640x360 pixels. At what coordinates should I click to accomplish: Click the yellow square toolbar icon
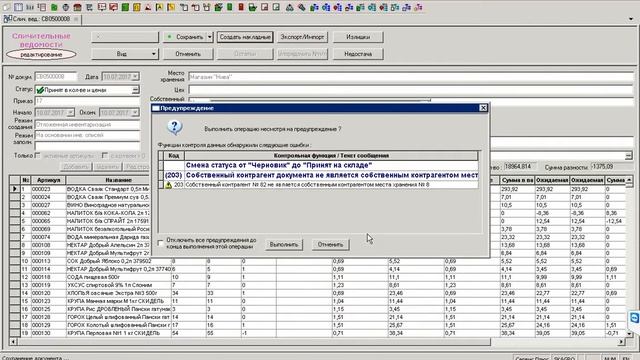click(x=136, y=7)
